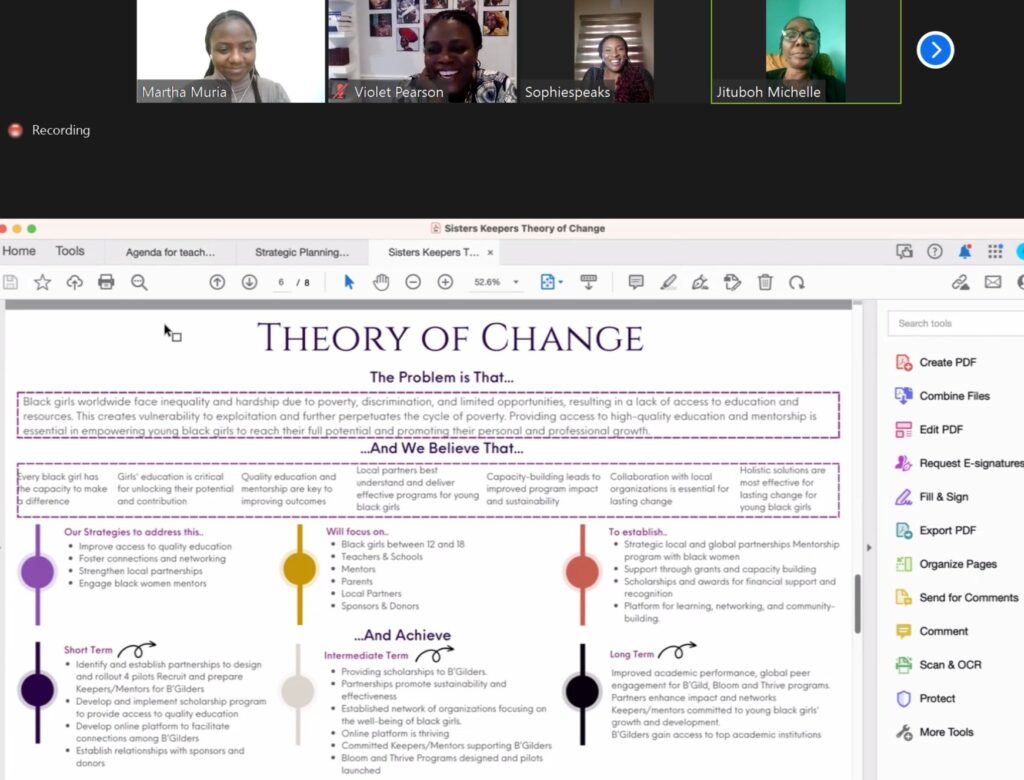
Task: Switch to the Strategic Planning tab
Action: pyautogui.click(x=302, y=253)
